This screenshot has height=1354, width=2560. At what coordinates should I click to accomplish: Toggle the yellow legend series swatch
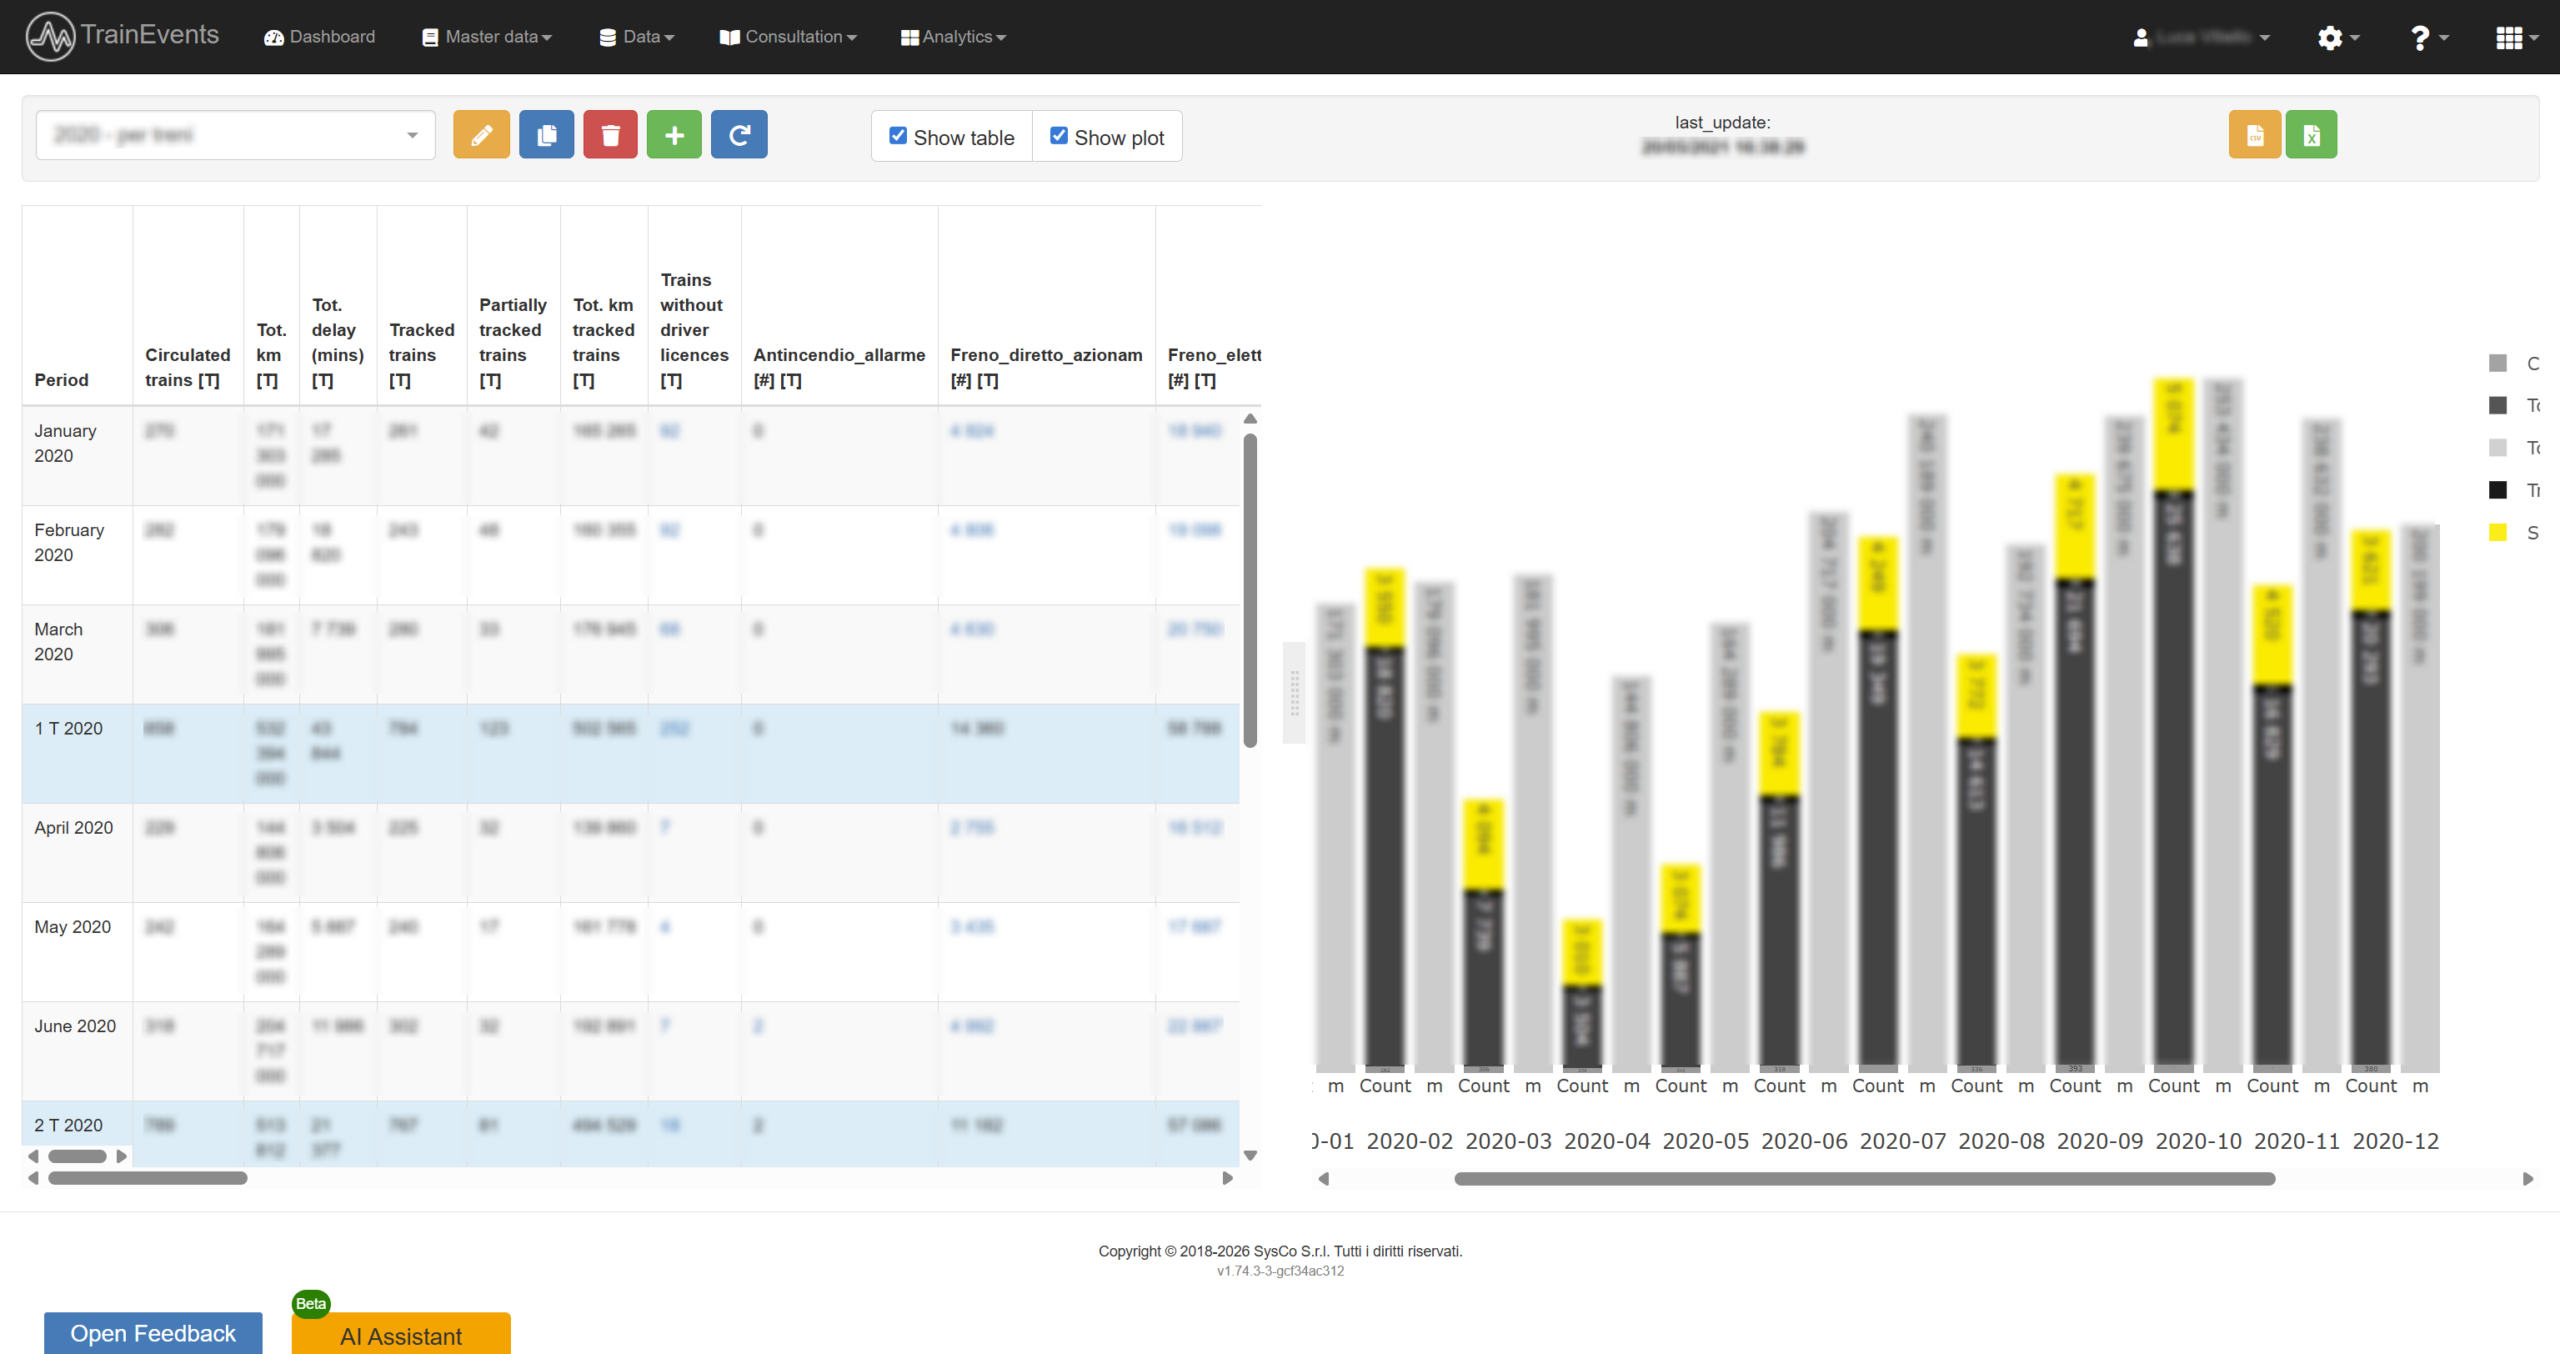tap(2498, 532)
